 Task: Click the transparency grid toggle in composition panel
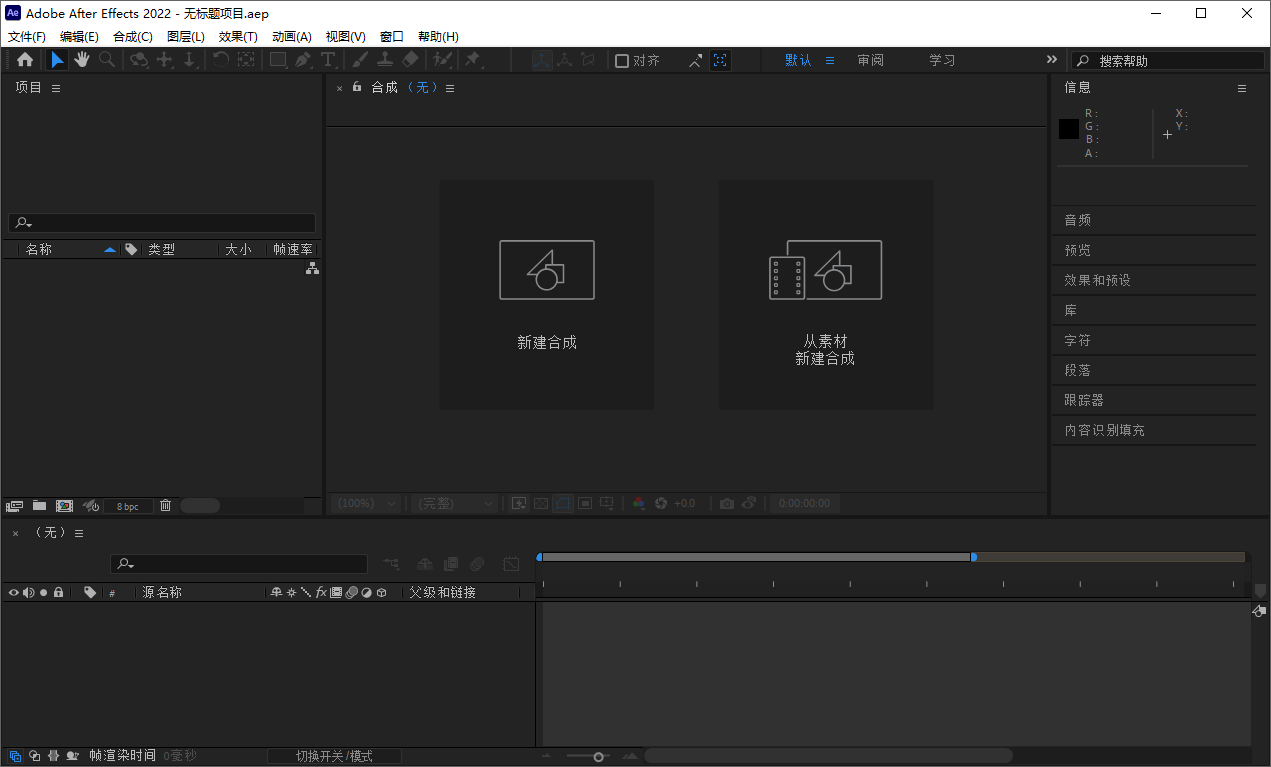541,503
